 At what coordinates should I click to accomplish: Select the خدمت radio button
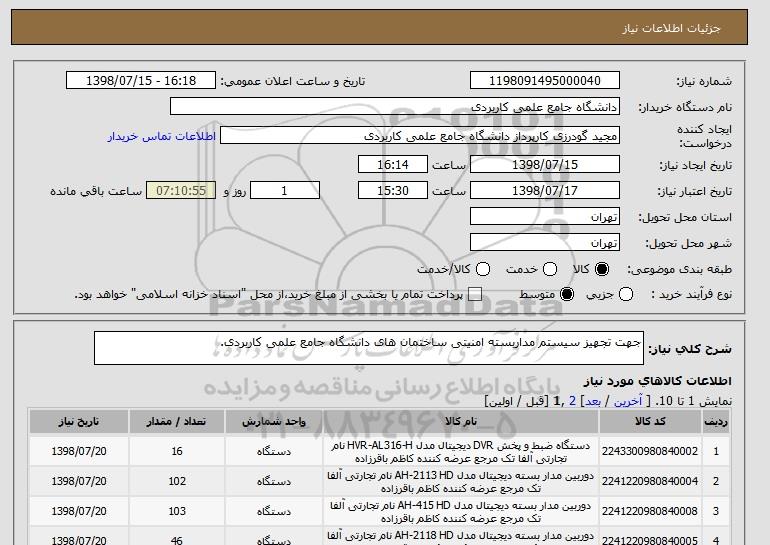550,269
